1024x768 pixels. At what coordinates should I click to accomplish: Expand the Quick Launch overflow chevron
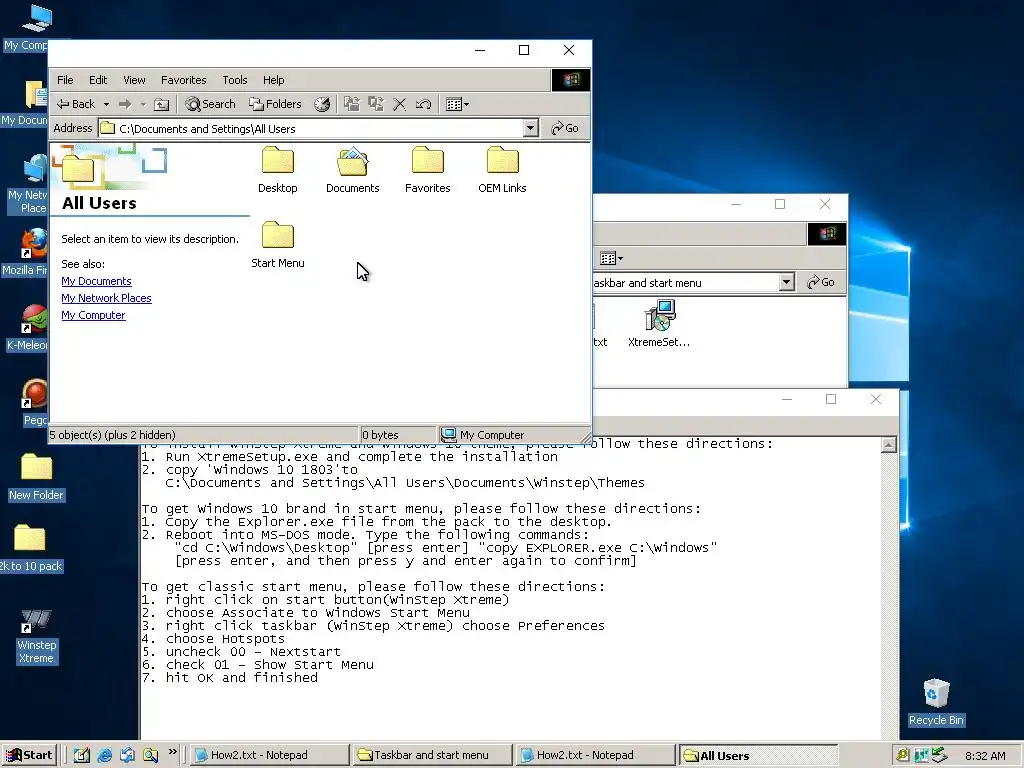point(172,752)
